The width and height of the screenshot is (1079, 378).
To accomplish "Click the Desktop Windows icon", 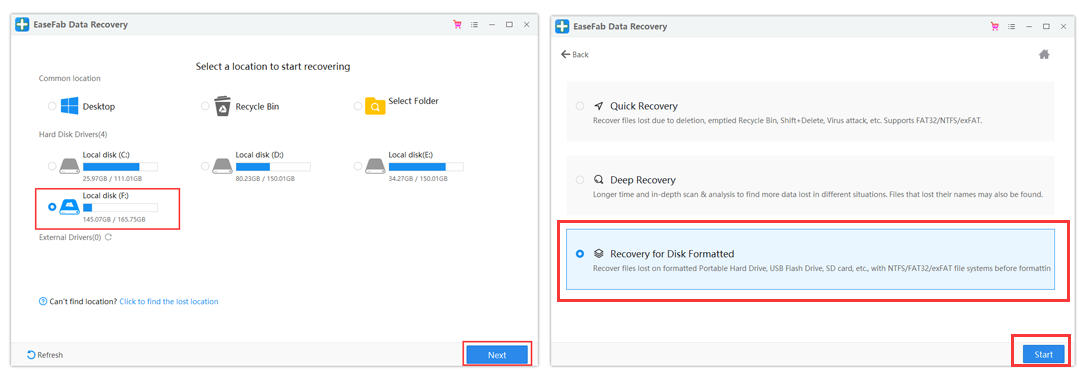I will [70, 106].
